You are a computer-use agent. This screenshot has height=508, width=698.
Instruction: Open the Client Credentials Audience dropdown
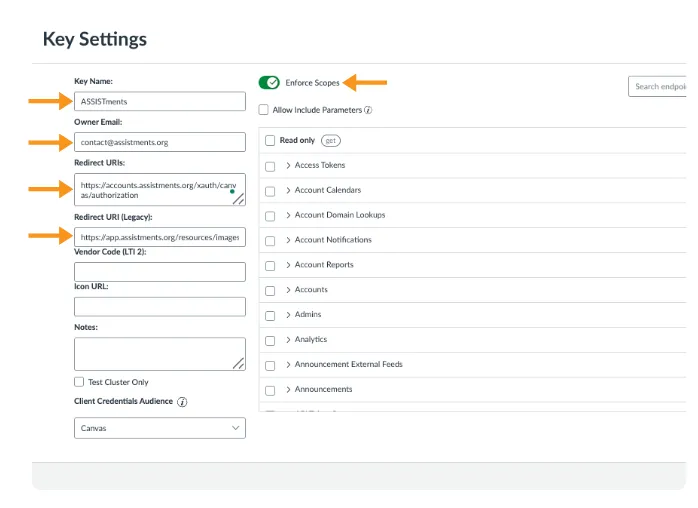click(159, 428)
